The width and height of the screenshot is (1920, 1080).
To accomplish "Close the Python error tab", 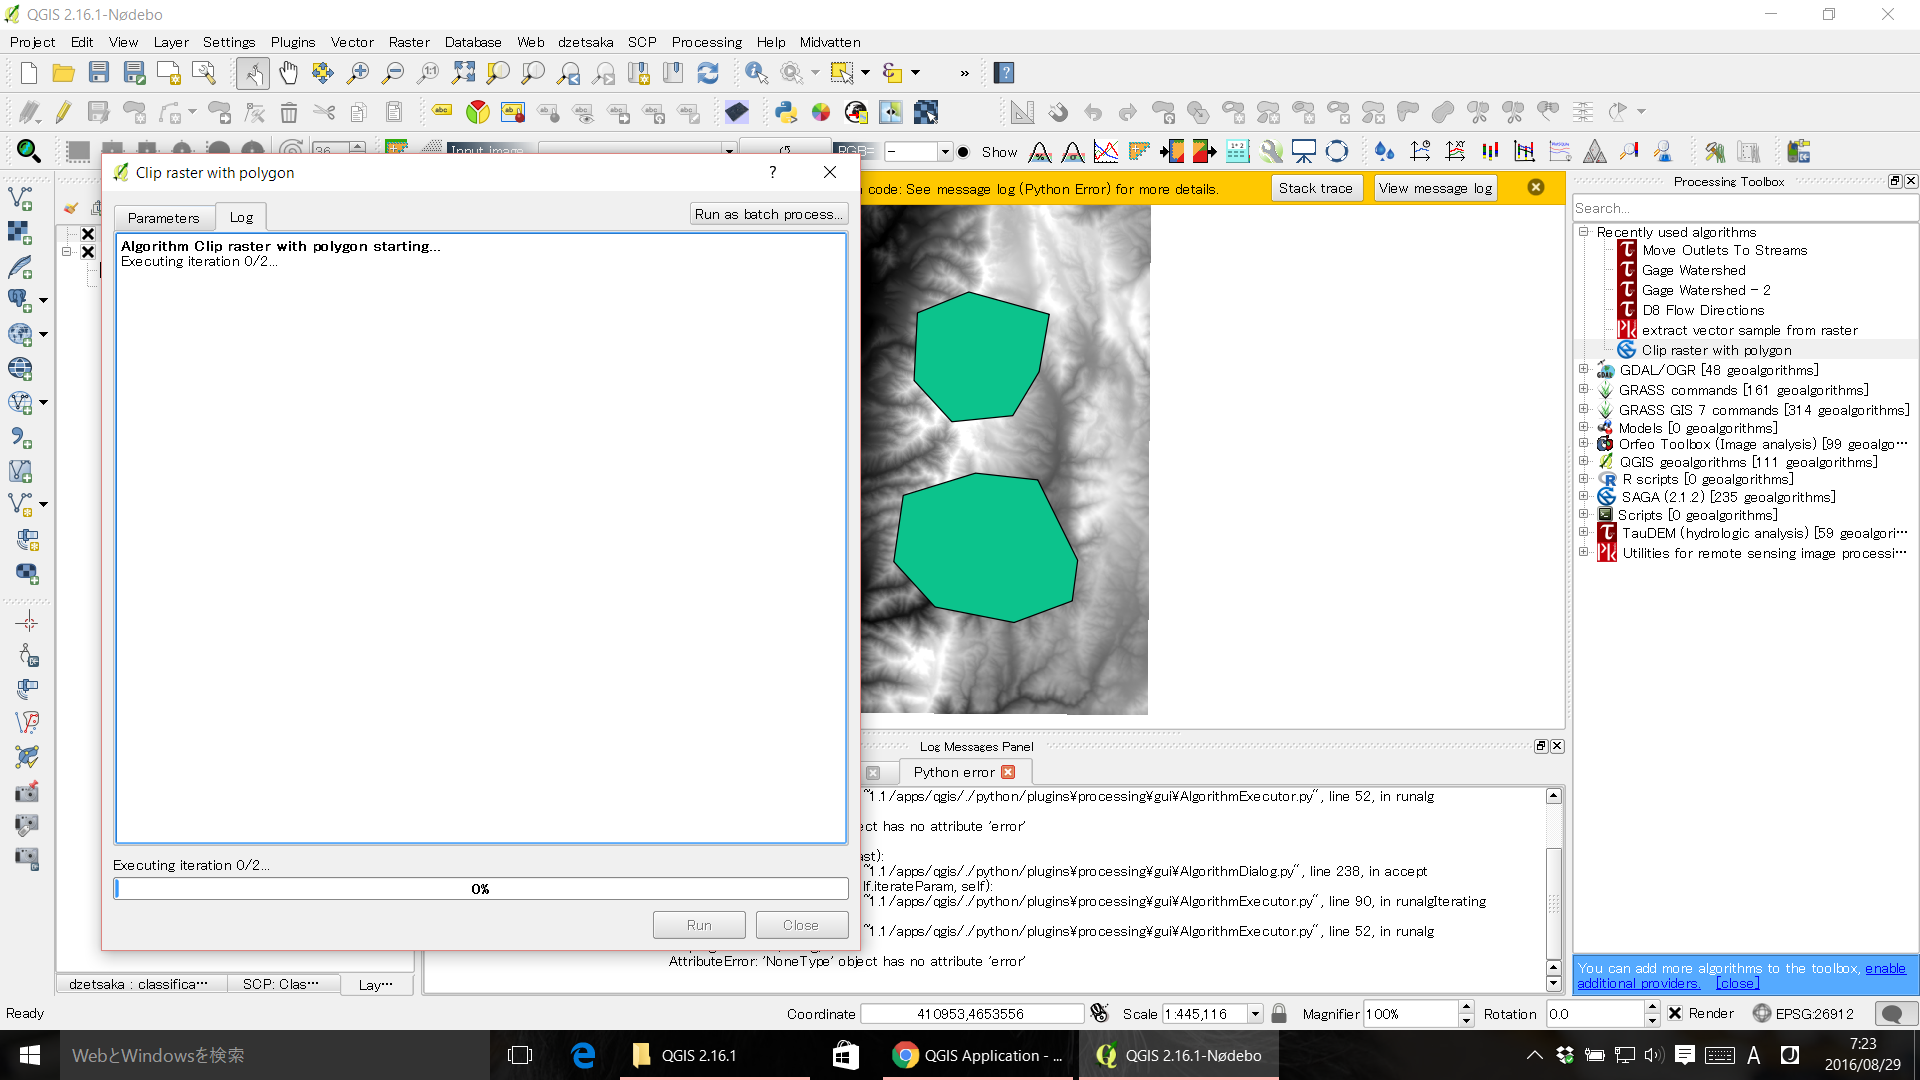I will click(1008, 772).
